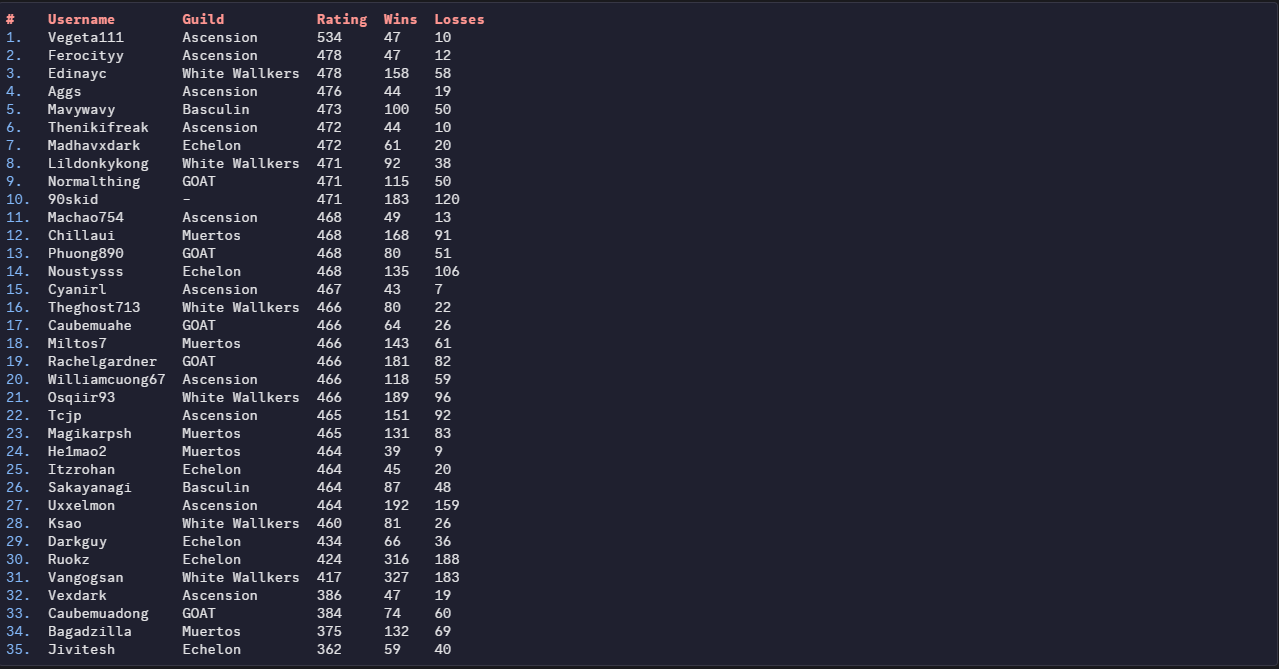Select username Sakayanagi
This screenshot has width=1279, height=669.
pos(90,487)
